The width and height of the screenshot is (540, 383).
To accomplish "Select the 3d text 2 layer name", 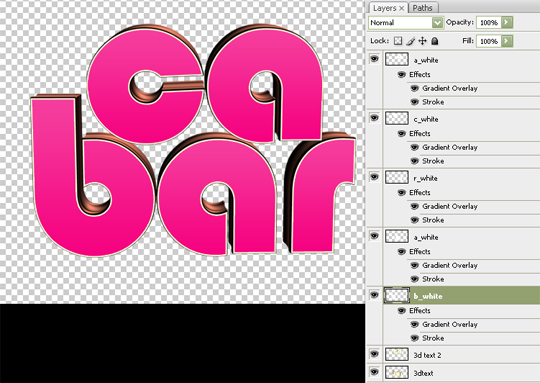I will [x=427, y=355].
